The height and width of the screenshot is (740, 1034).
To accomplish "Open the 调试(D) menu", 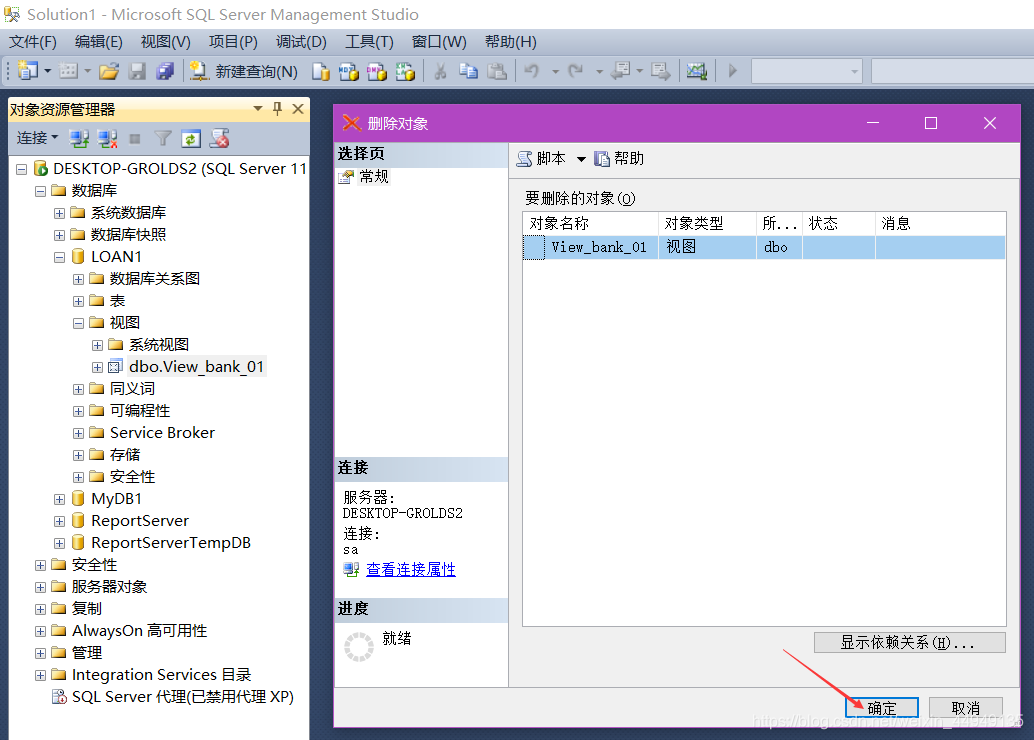I will click(301, 42).
